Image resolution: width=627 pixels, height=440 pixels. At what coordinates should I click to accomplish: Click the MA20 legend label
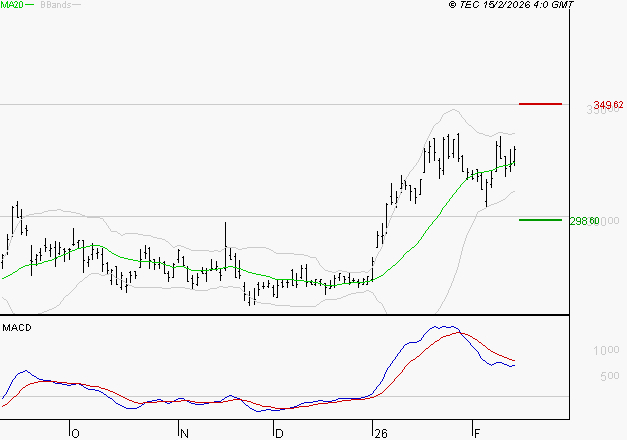(x=12, y=5)
